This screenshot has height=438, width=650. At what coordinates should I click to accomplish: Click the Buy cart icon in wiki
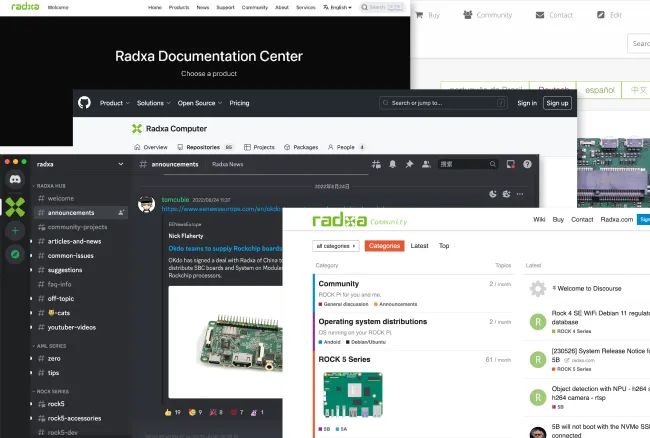419,15
